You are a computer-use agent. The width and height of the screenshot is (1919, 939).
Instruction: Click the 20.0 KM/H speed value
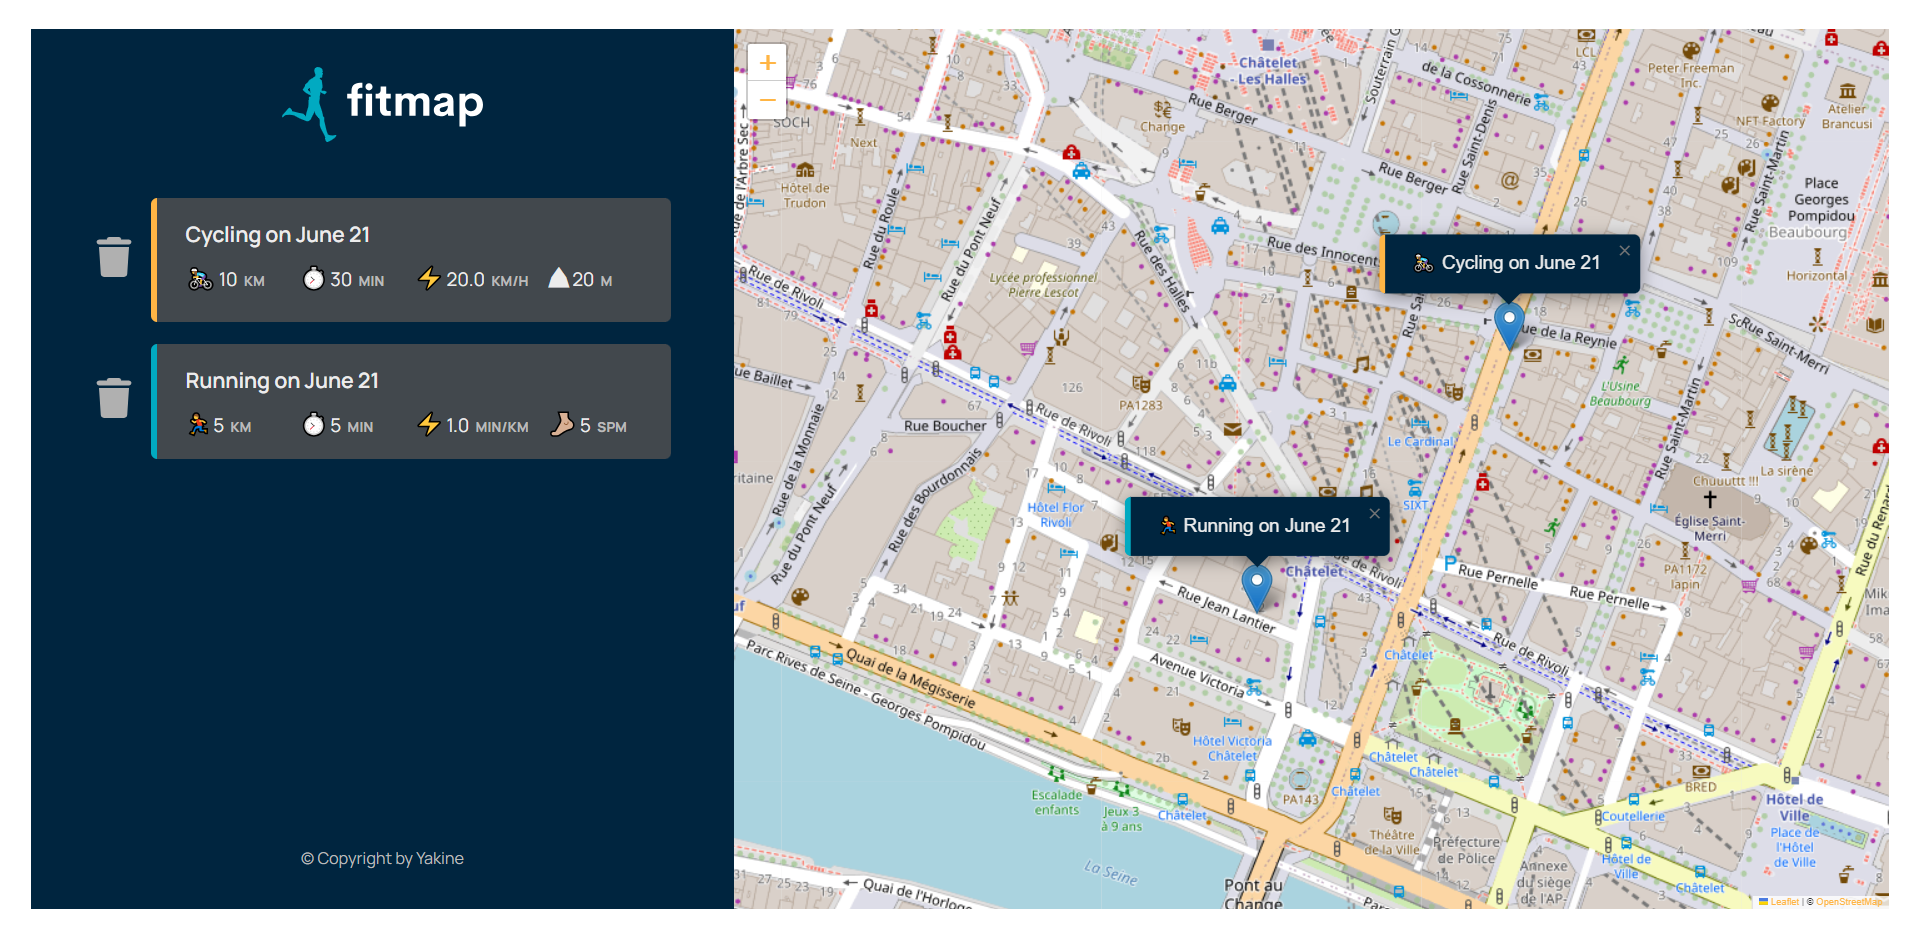point(487,280)
